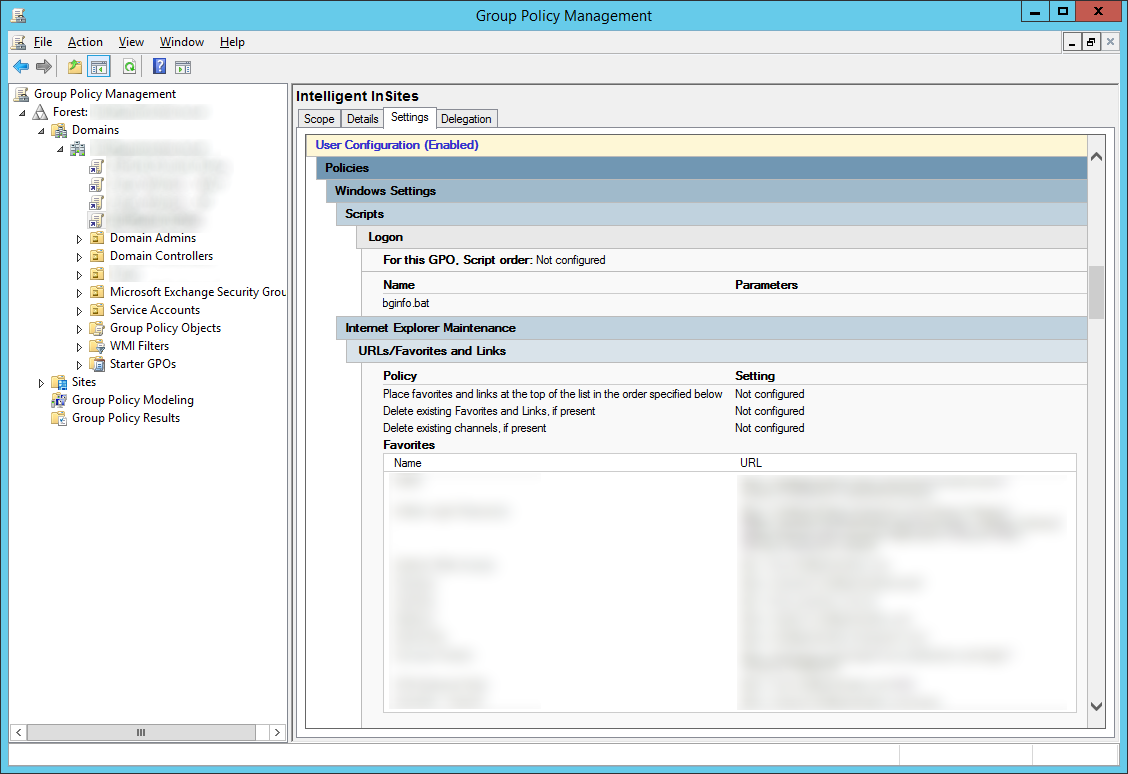Click the Forward arrow in the toolbar
The image size is (1128, 774).
(44, 67)
